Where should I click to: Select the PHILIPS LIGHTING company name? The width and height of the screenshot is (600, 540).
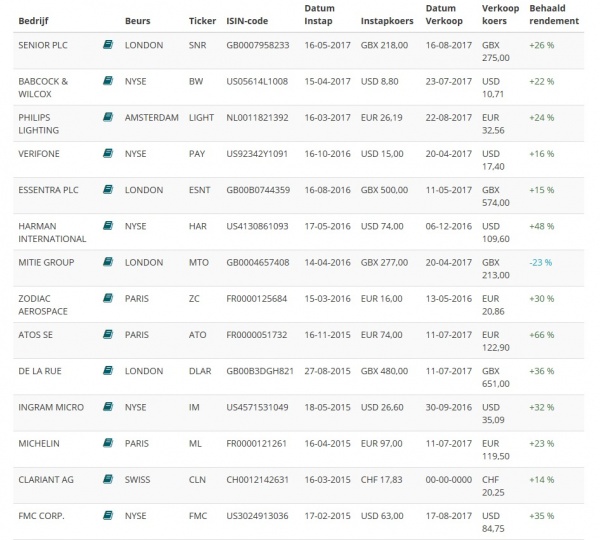[38, 124]
